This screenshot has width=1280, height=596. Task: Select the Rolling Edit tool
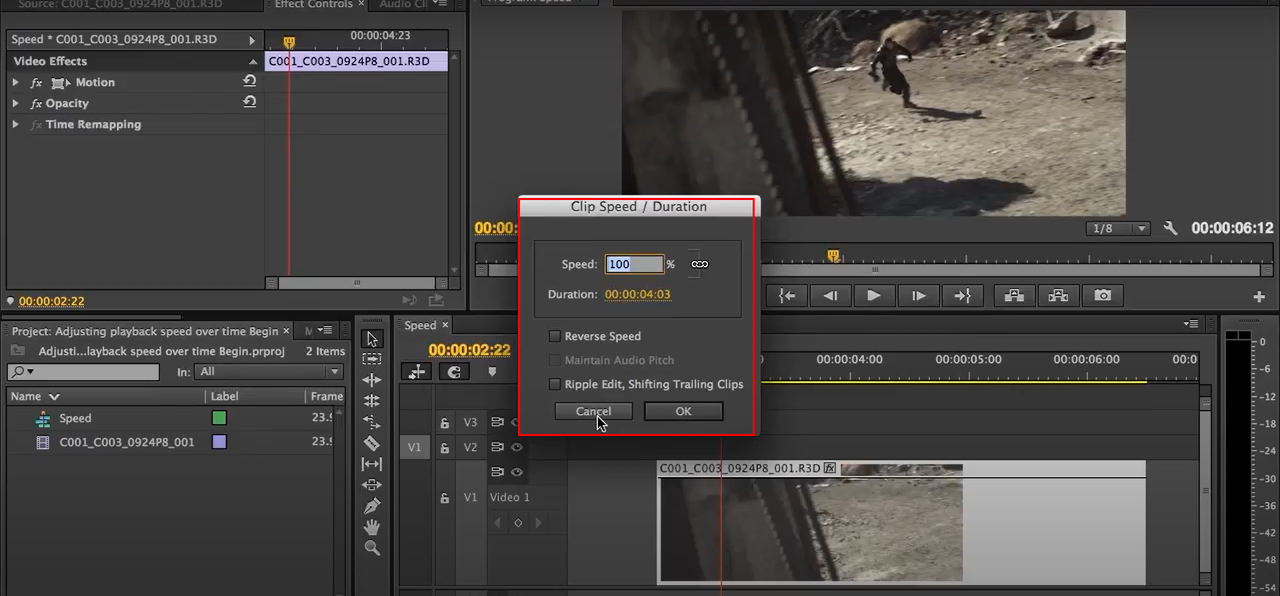(x=372, y=401)
